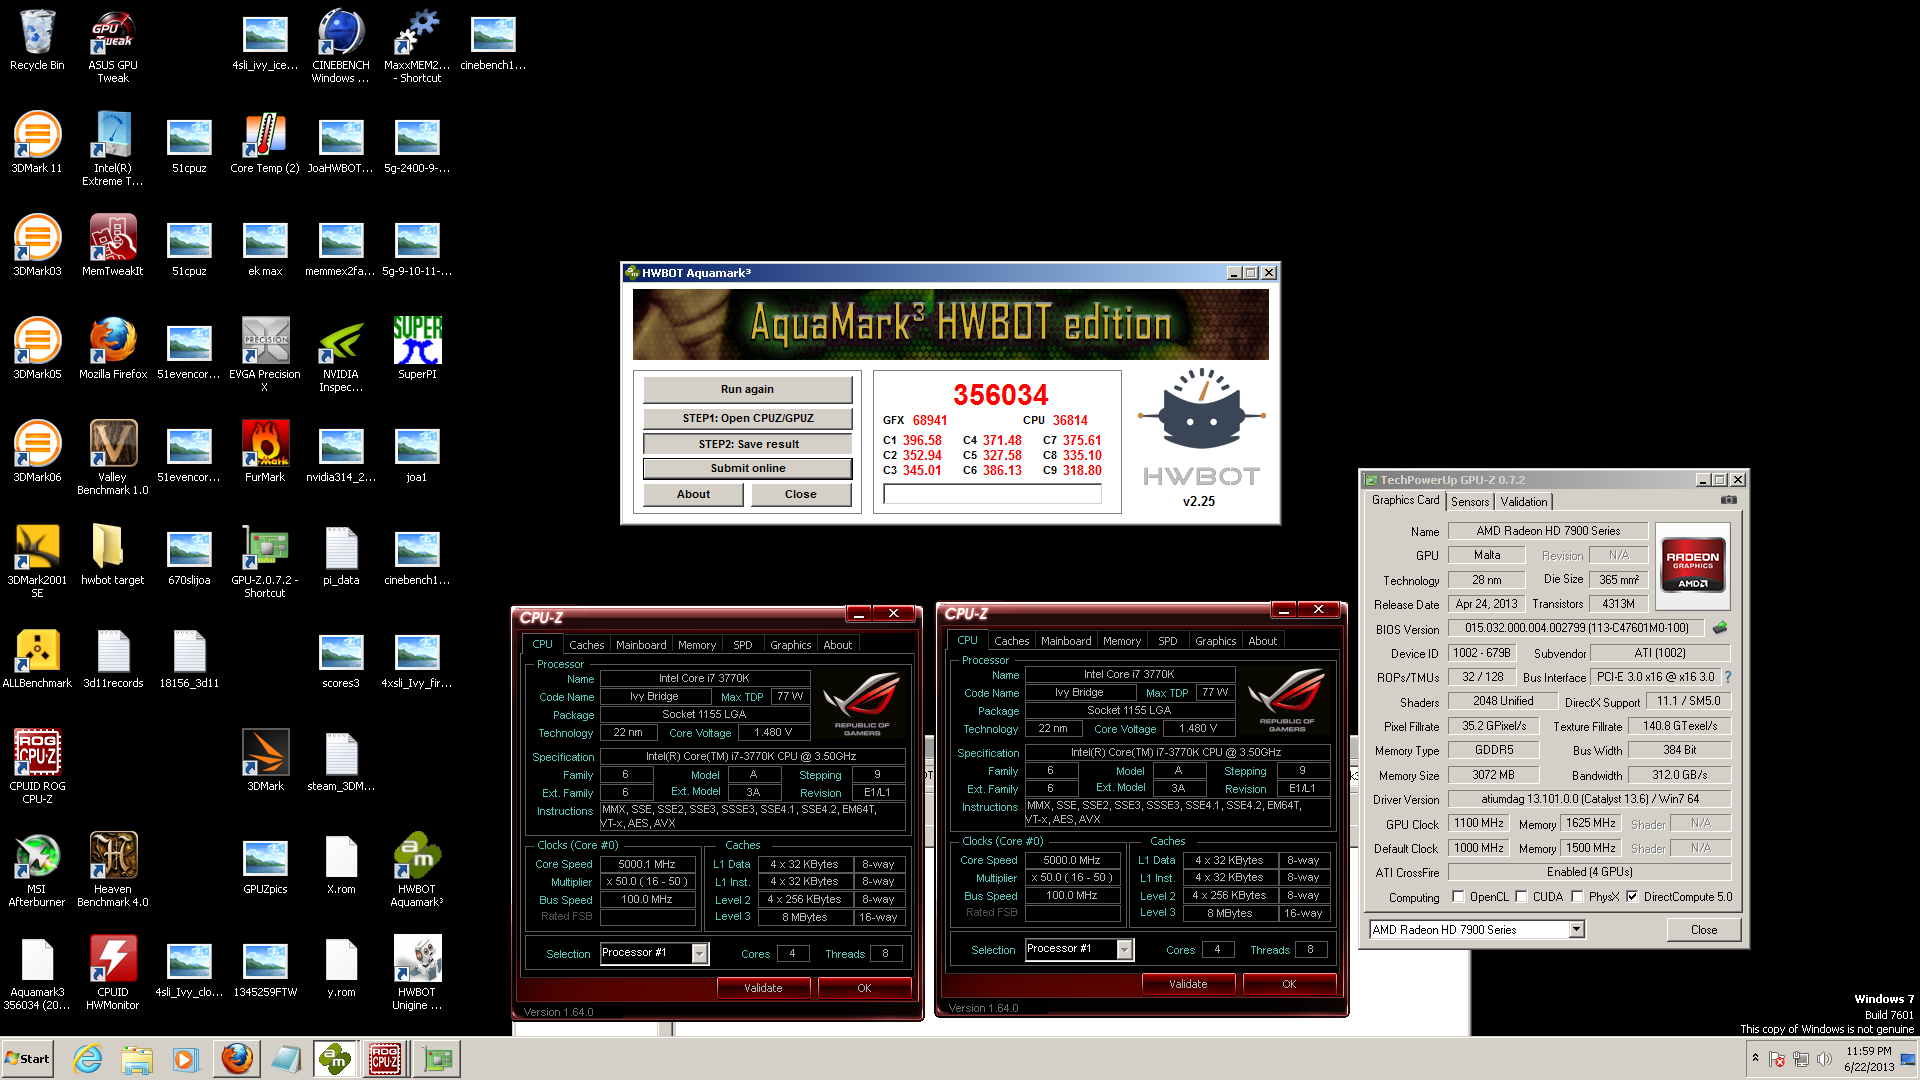1920x1080 pixels.
Task: Open SPD tab in right CPU-Z
Action: click(x=1167, y=641)
